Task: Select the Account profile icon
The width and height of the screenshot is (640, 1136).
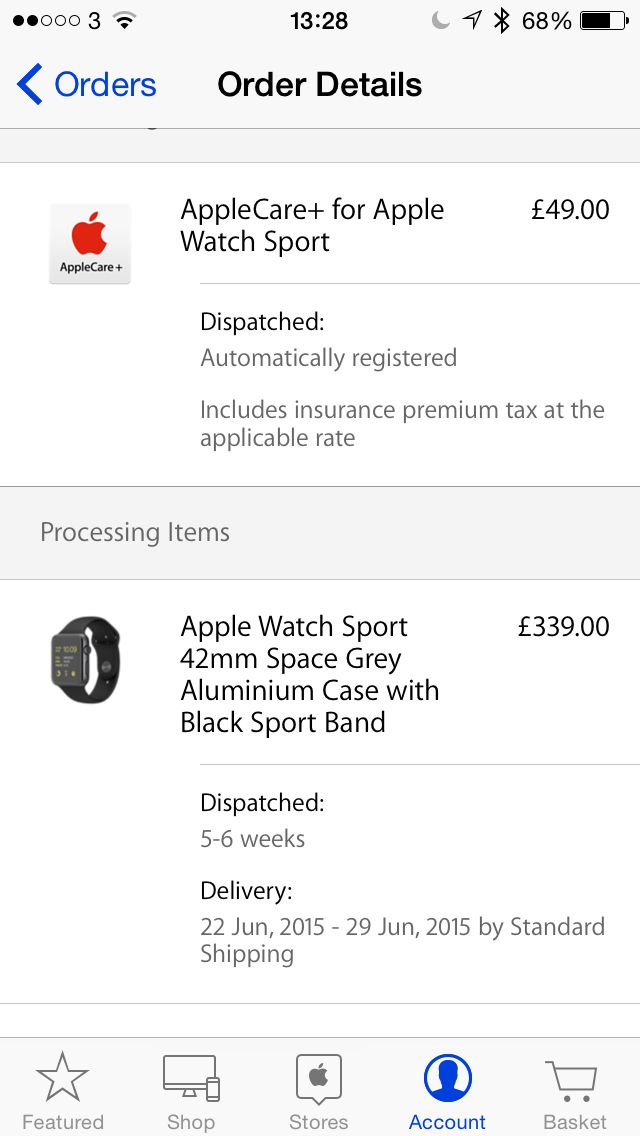Action: click(447, 1078)
